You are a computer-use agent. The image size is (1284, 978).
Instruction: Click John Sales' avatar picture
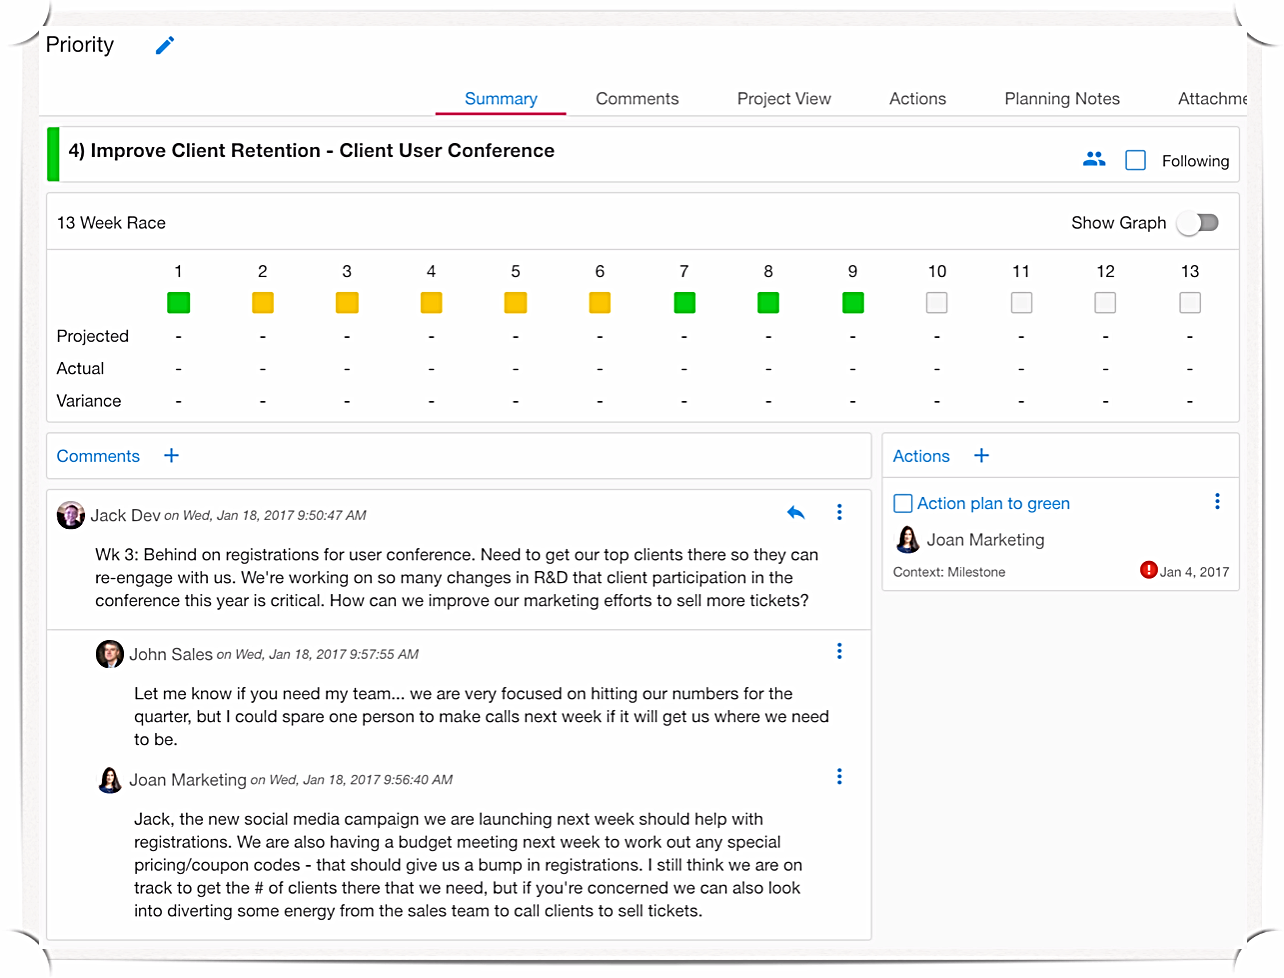[110, 654]
